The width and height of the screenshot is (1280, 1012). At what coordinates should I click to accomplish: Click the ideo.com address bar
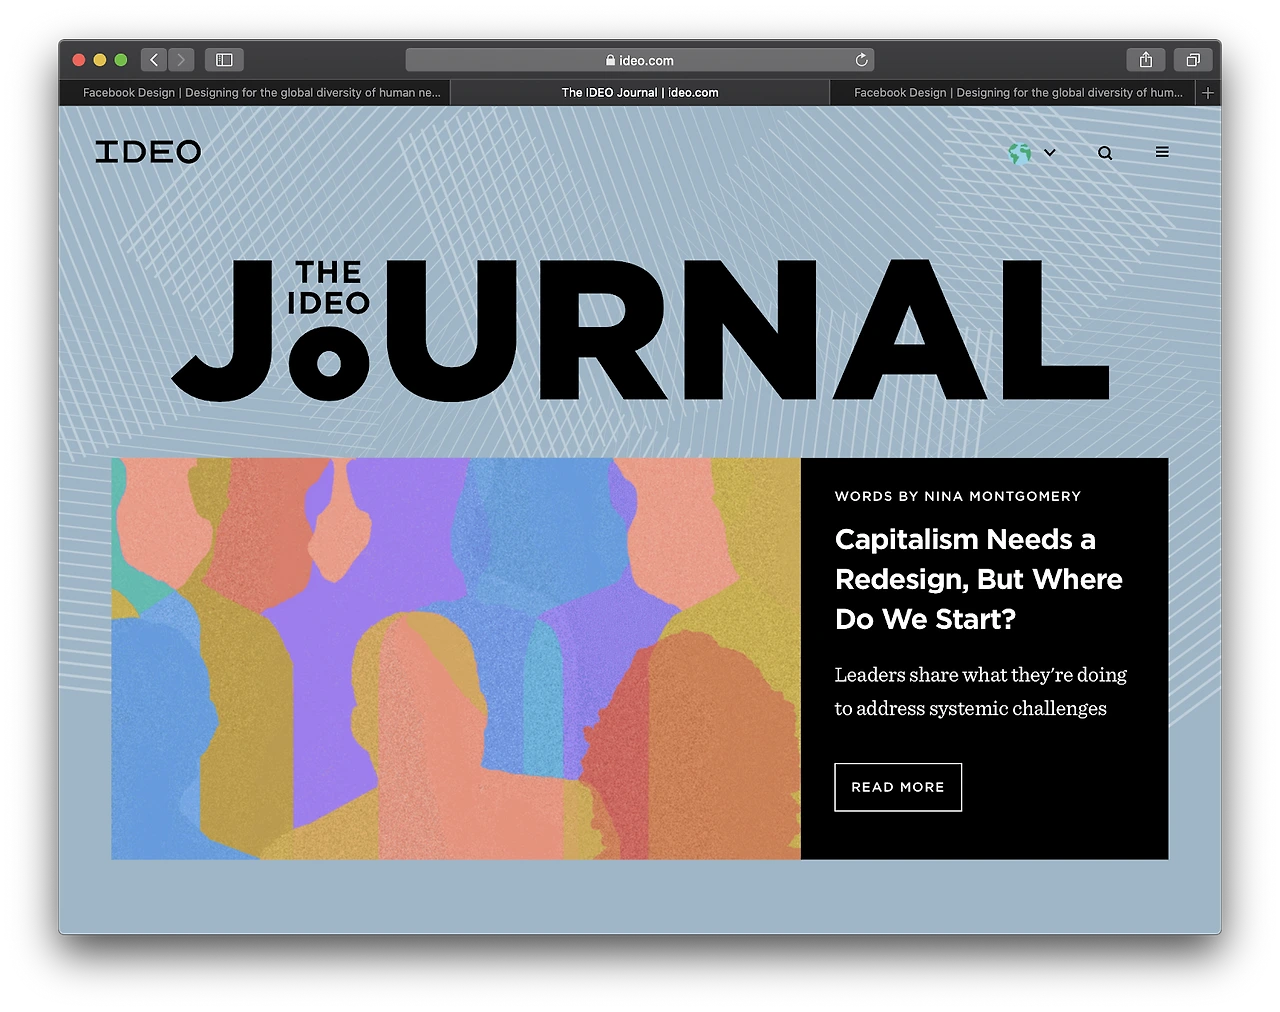pyautogui.click(x=640, y=60)
